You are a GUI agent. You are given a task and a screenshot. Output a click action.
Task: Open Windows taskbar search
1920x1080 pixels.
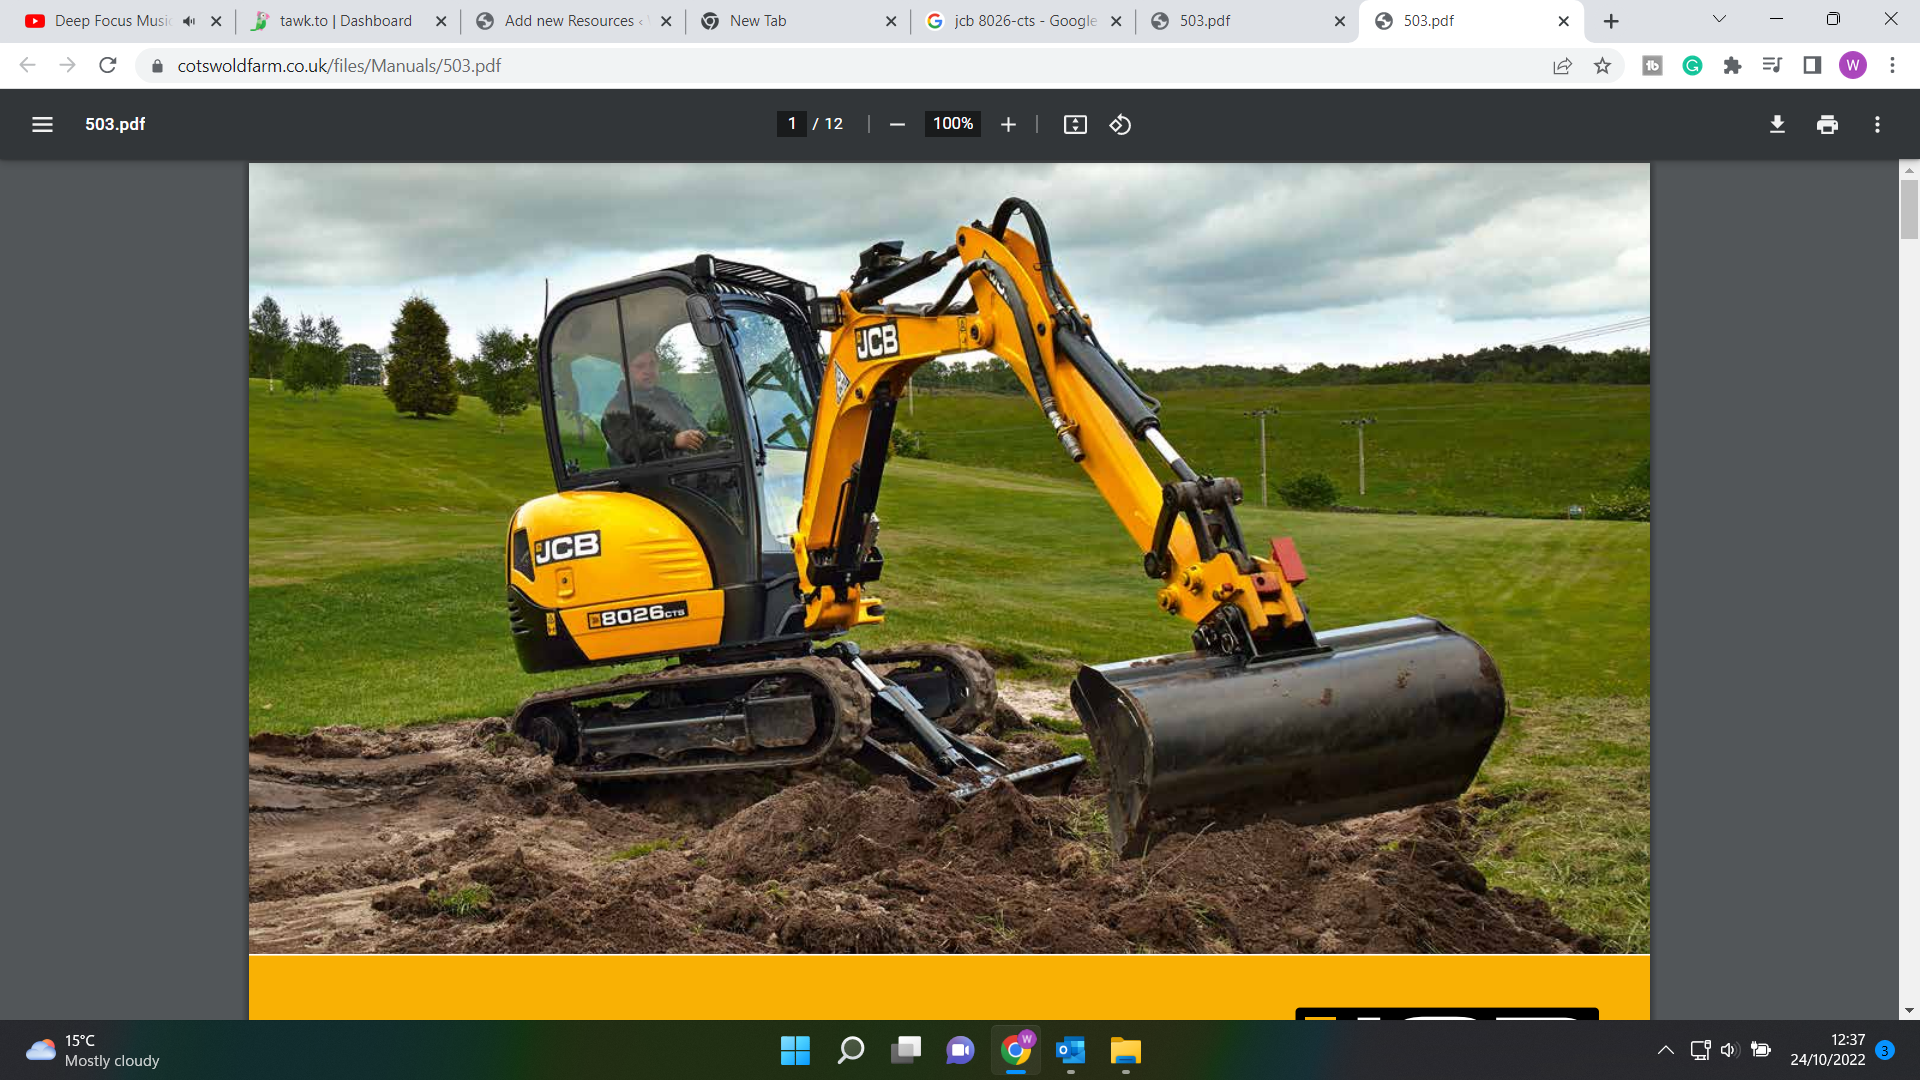click(x=850, y=1050)
